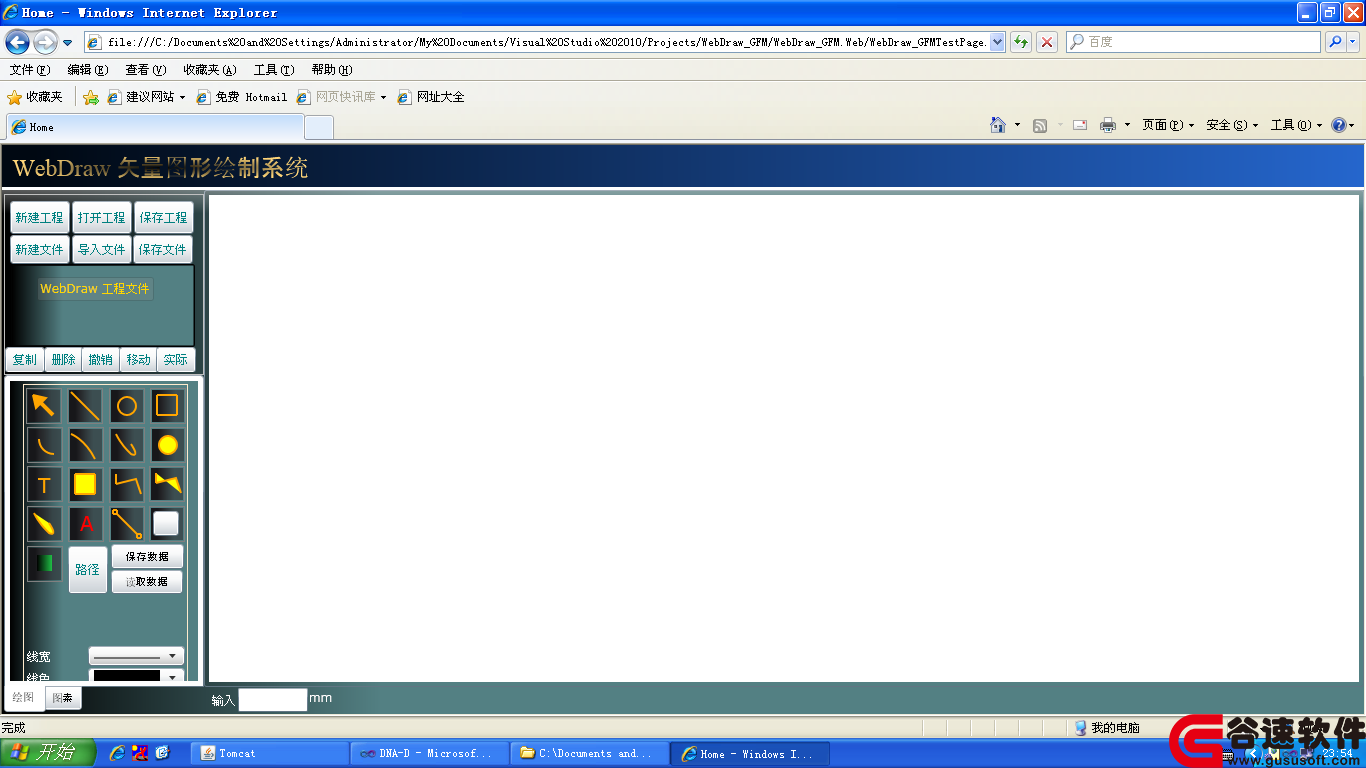
Task: Select the red letter A tool
Action: click(85, 524)
